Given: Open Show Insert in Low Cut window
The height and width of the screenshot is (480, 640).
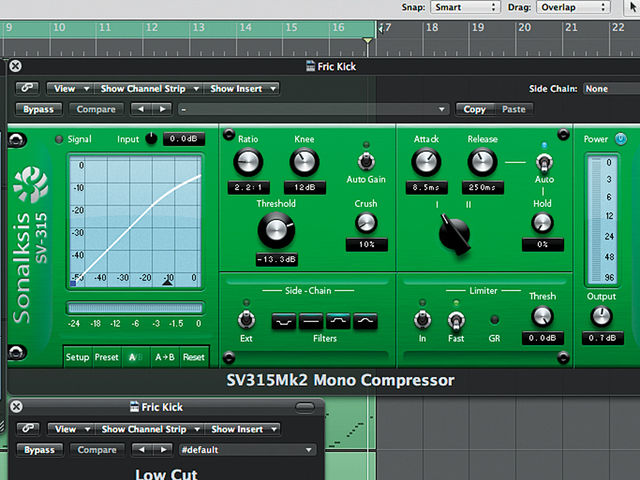Looking at the screenshot, I should click(x=244, y=429).
